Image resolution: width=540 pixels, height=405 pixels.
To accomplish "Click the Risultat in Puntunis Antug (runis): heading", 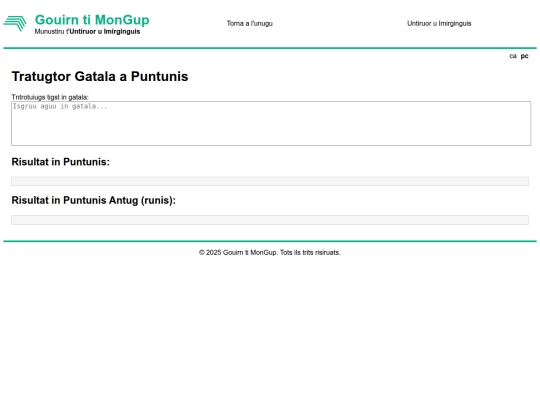I will (x=94, y=200).
